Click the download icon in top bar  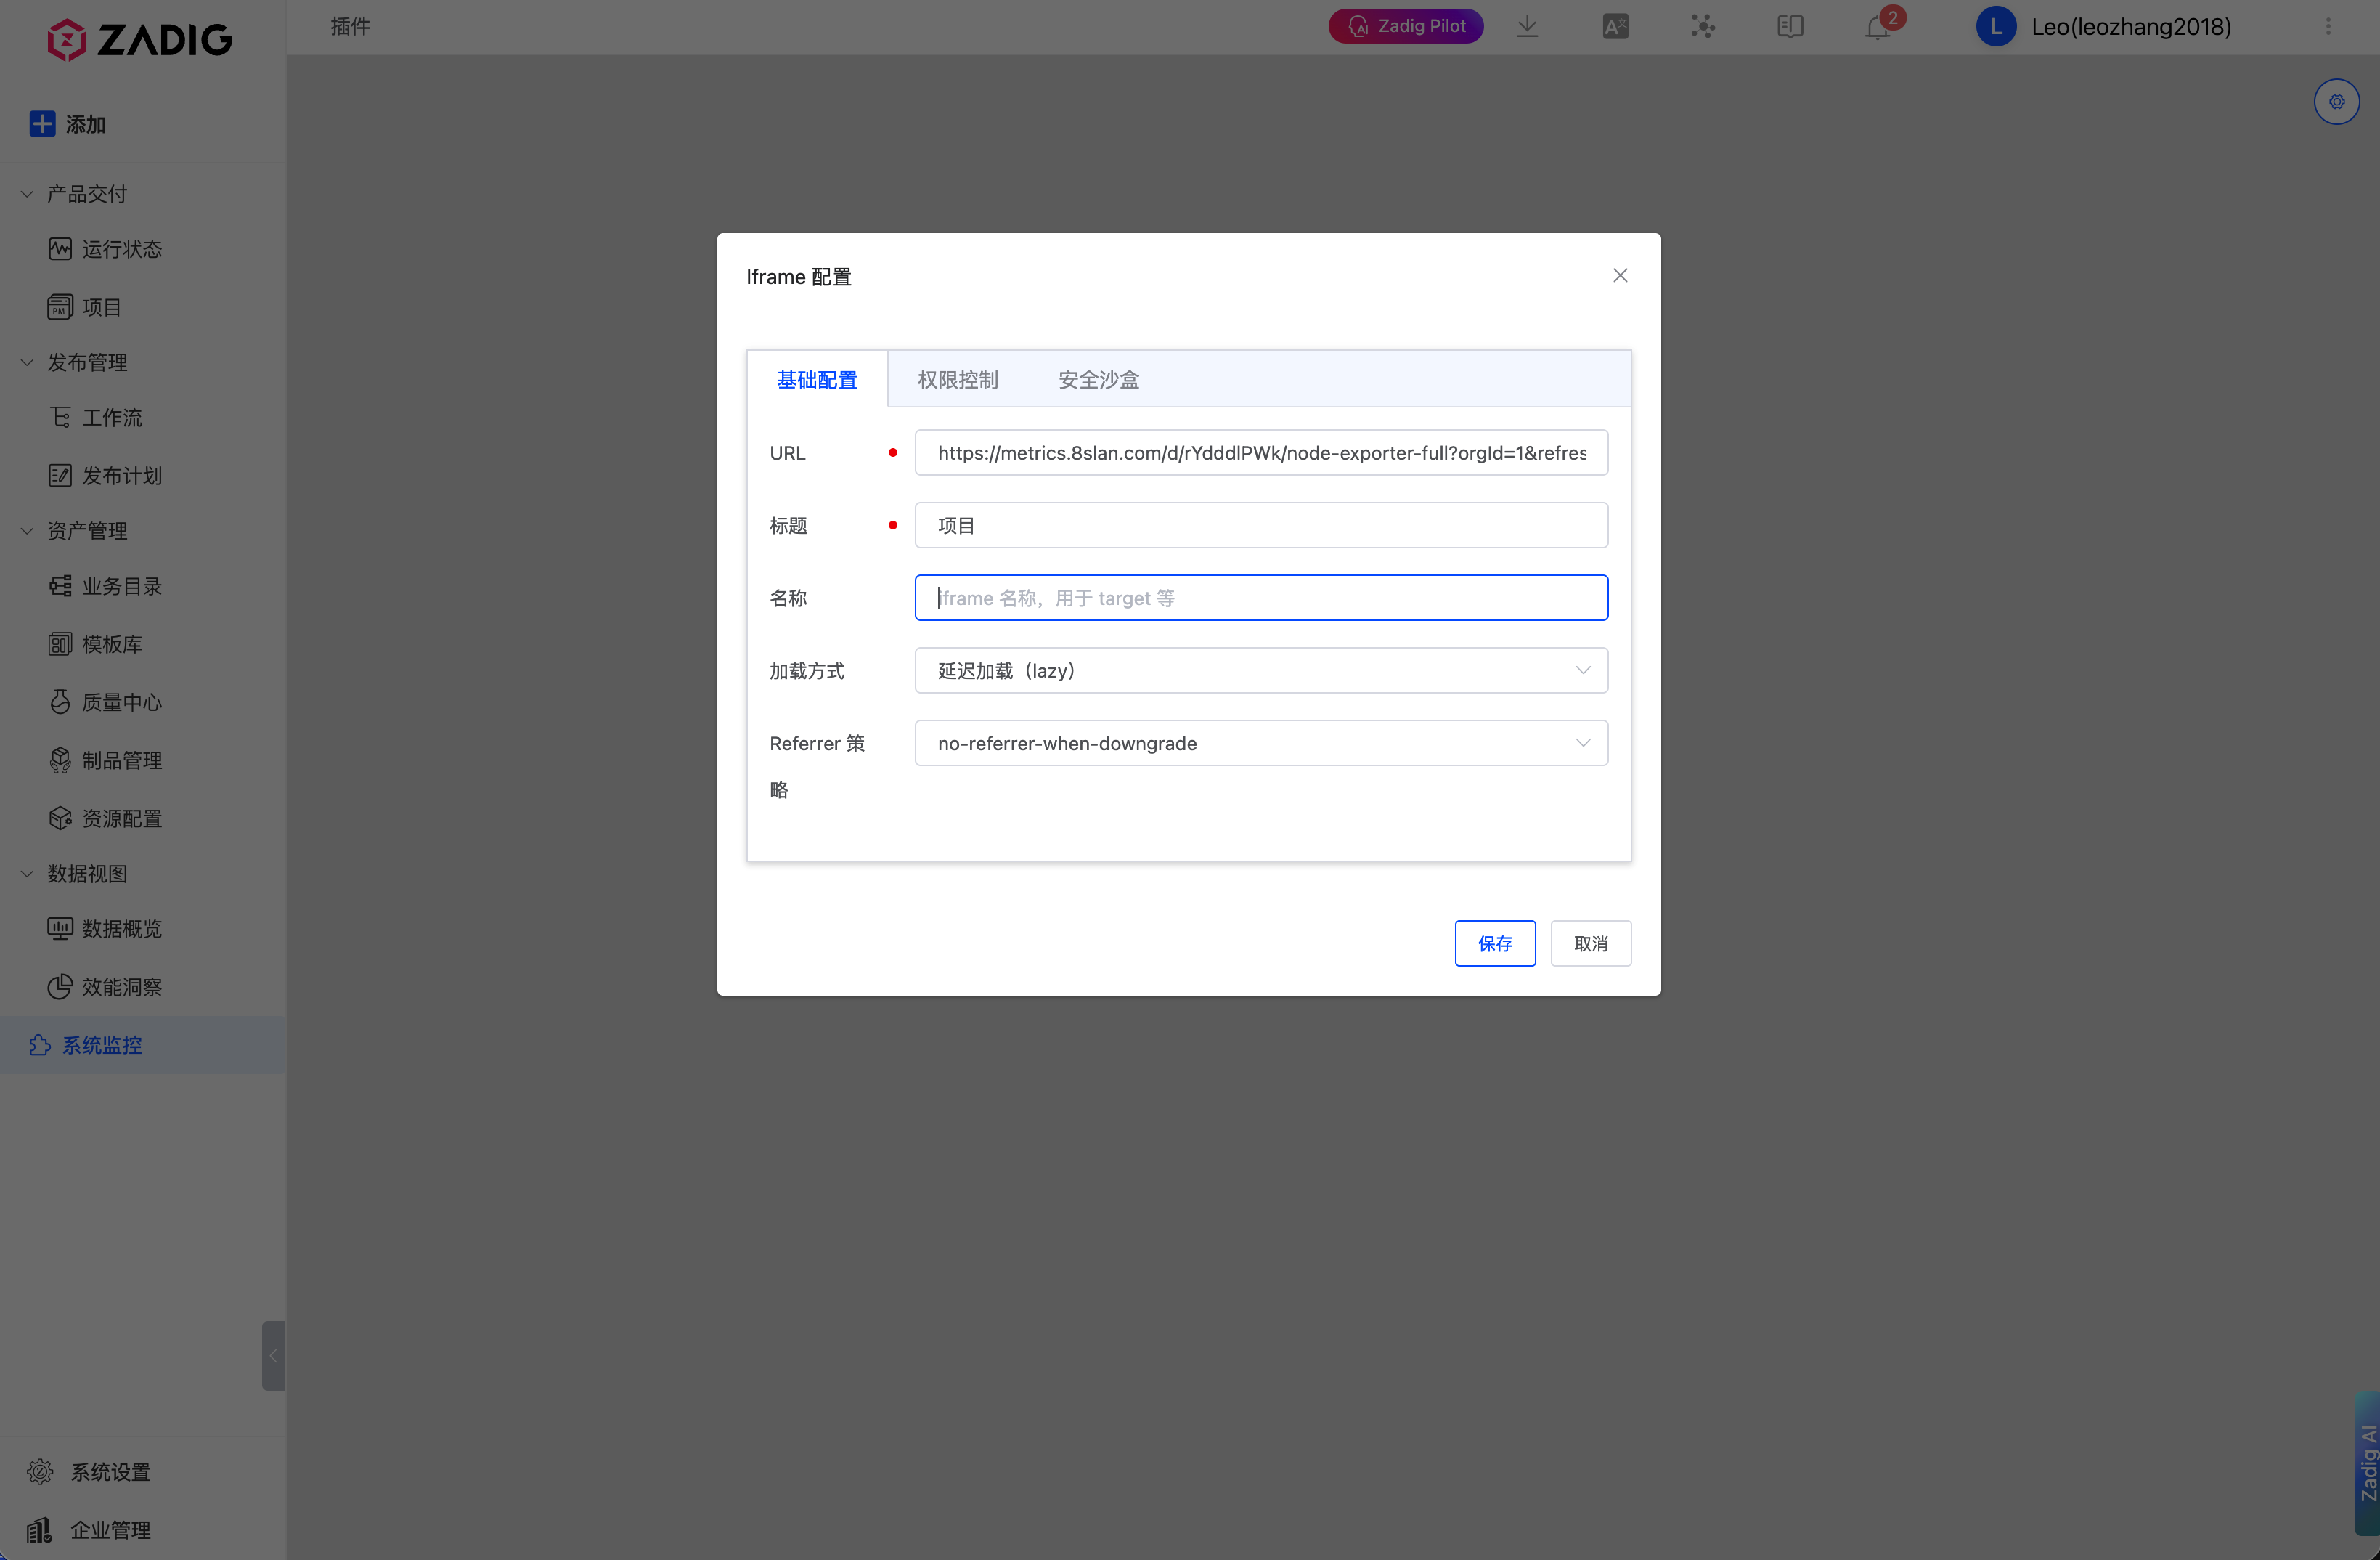(1527, 27)
